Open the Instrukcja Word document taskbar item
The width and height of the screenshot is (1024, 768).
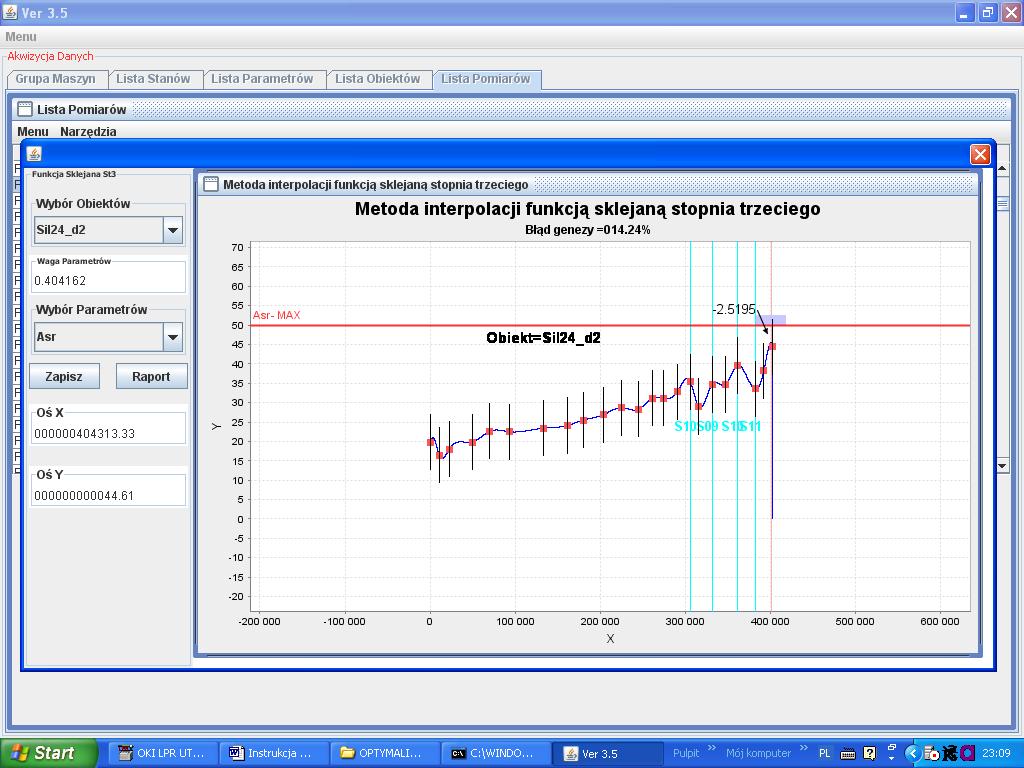coord(274,753)
